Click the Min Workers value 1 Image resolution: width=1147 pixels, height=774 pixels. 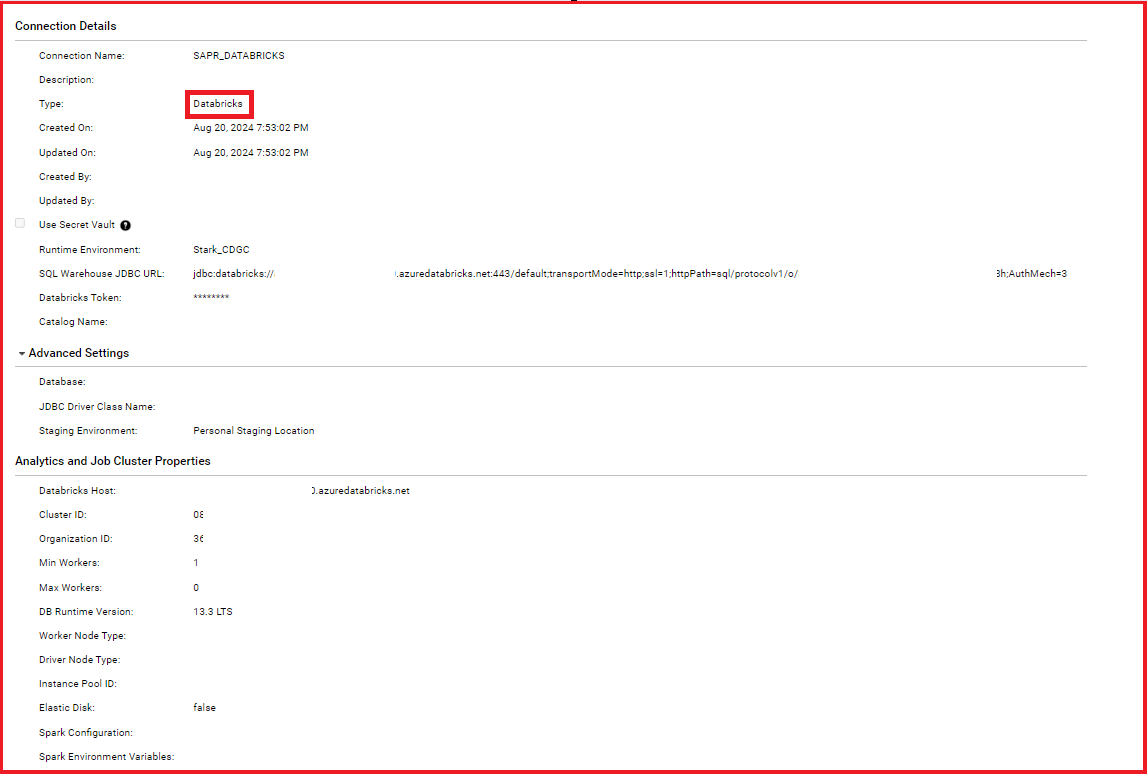pyautogui.click(x=196, y=563)
